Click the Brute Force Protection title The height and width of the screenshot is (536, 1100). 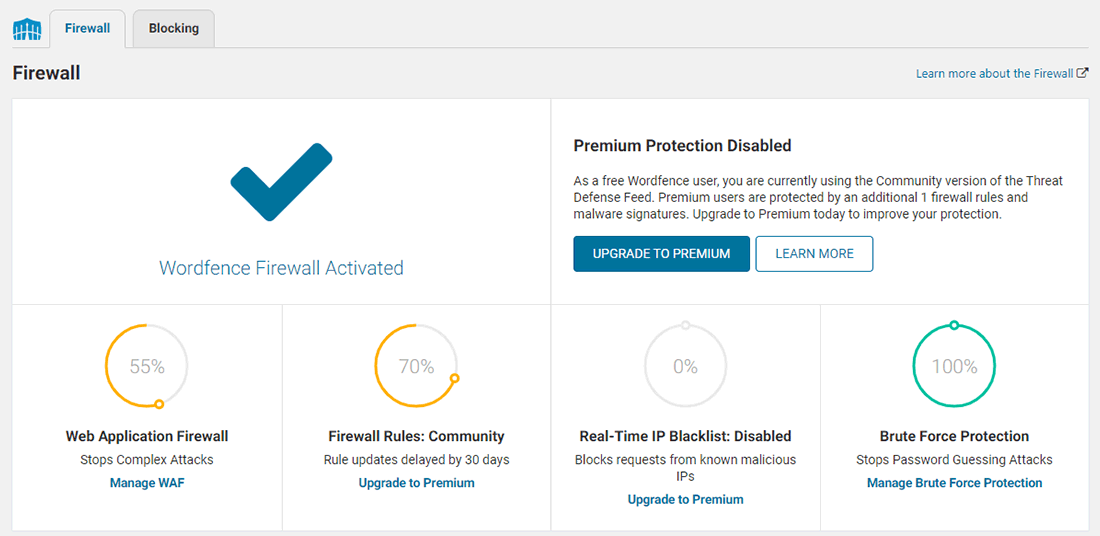tap(954, 436)
